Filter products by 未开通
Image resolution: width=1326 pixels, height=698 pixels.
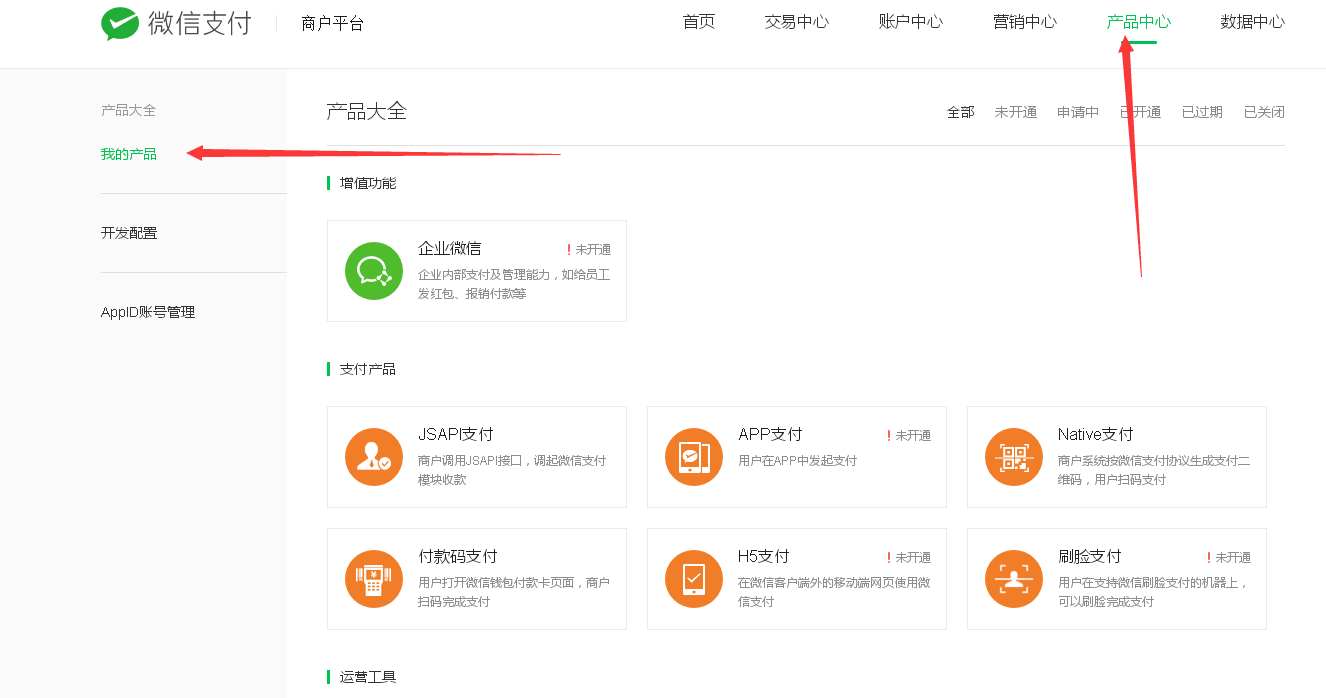tap(1016, 112)
